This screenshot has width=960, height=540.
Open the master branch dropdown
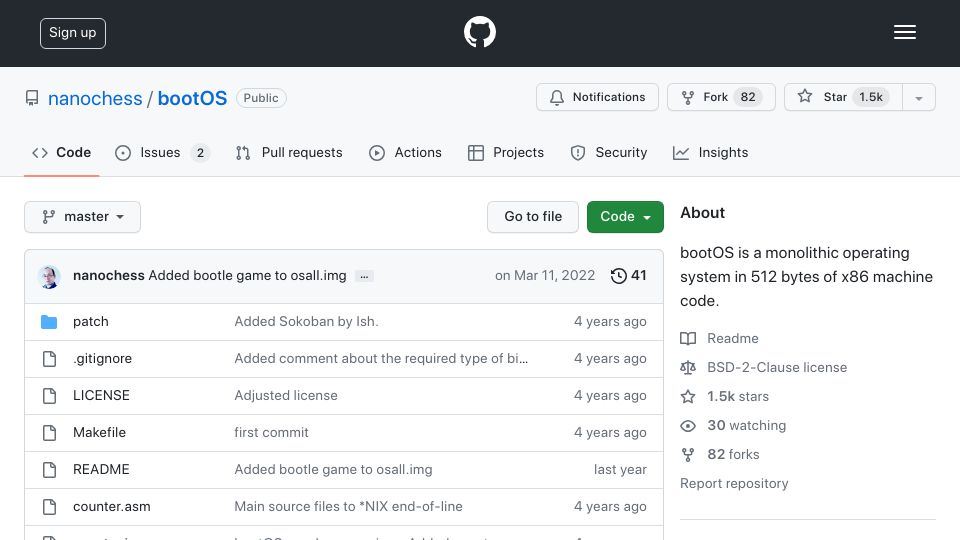point(83,217)
